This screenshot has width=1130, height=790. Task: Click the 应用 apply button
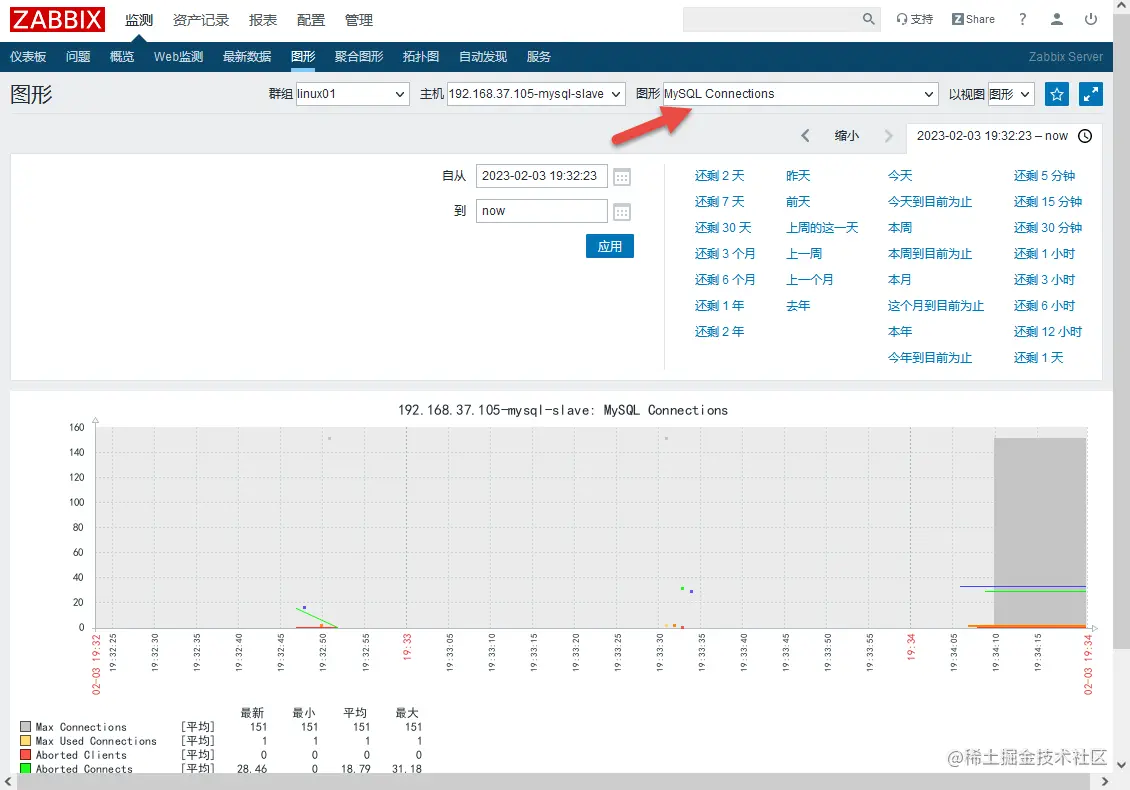coord(610,246)
